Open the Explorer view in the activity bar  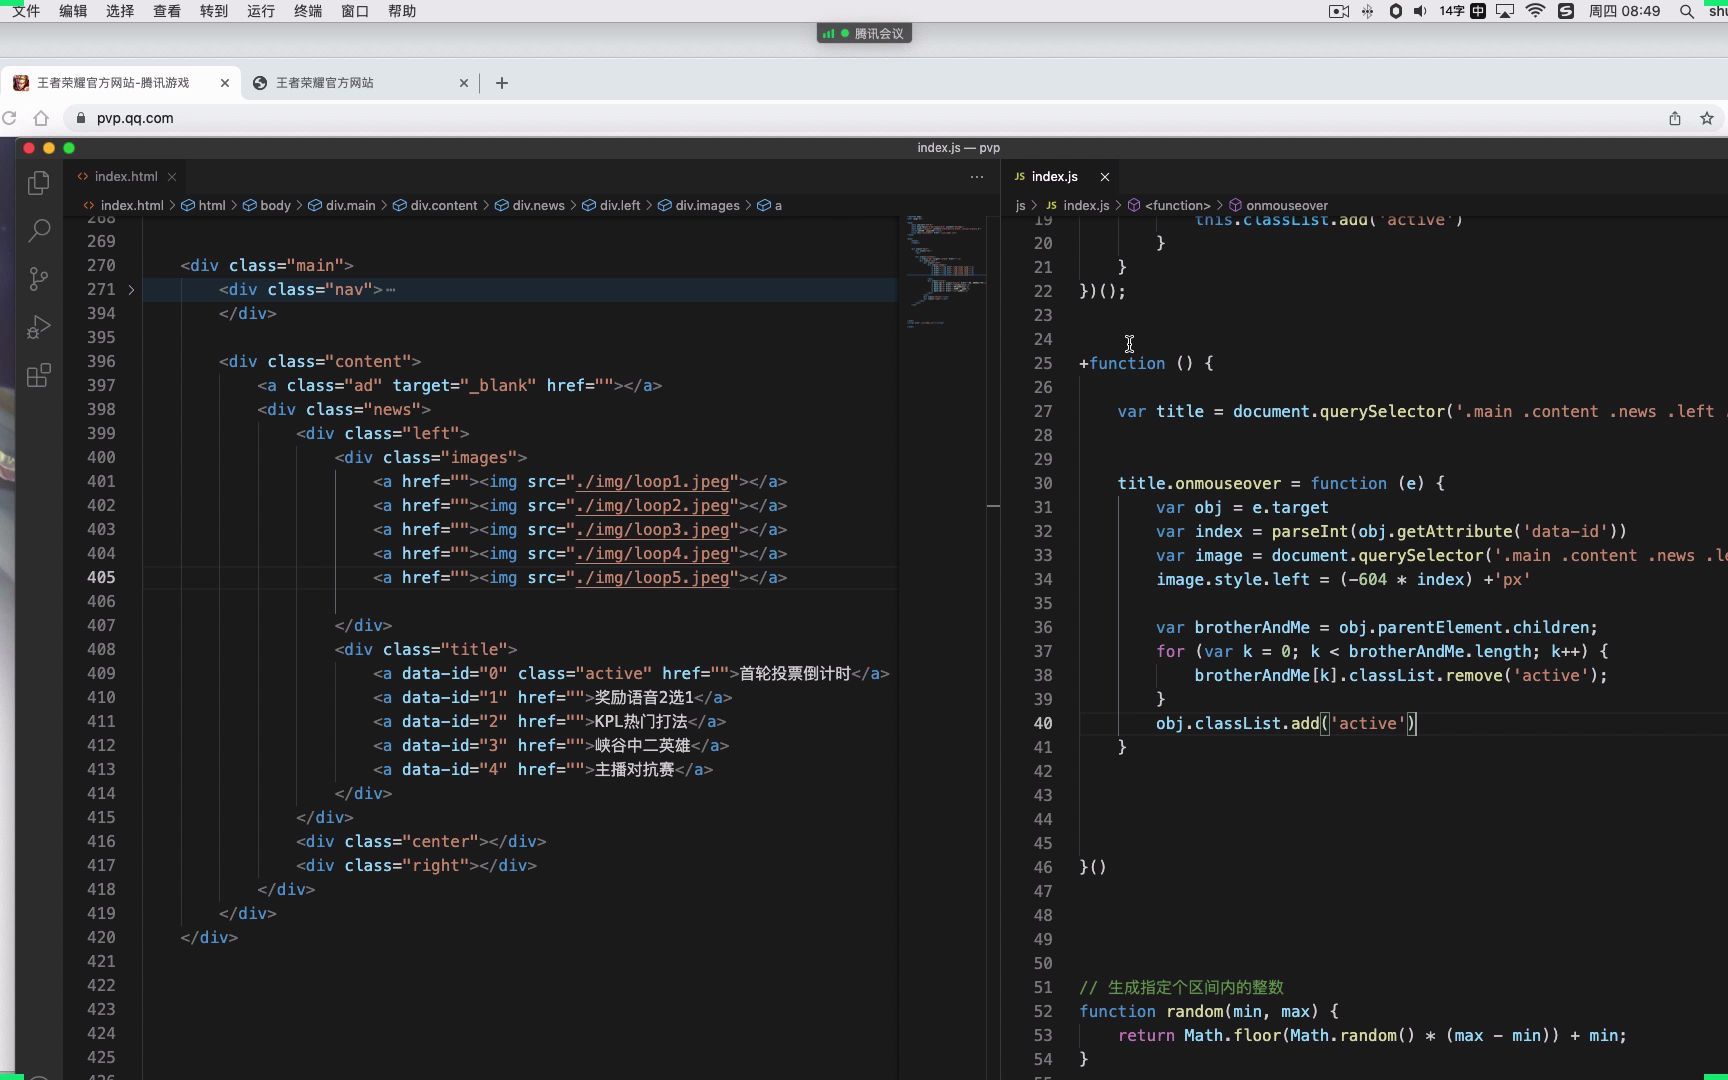39,183
